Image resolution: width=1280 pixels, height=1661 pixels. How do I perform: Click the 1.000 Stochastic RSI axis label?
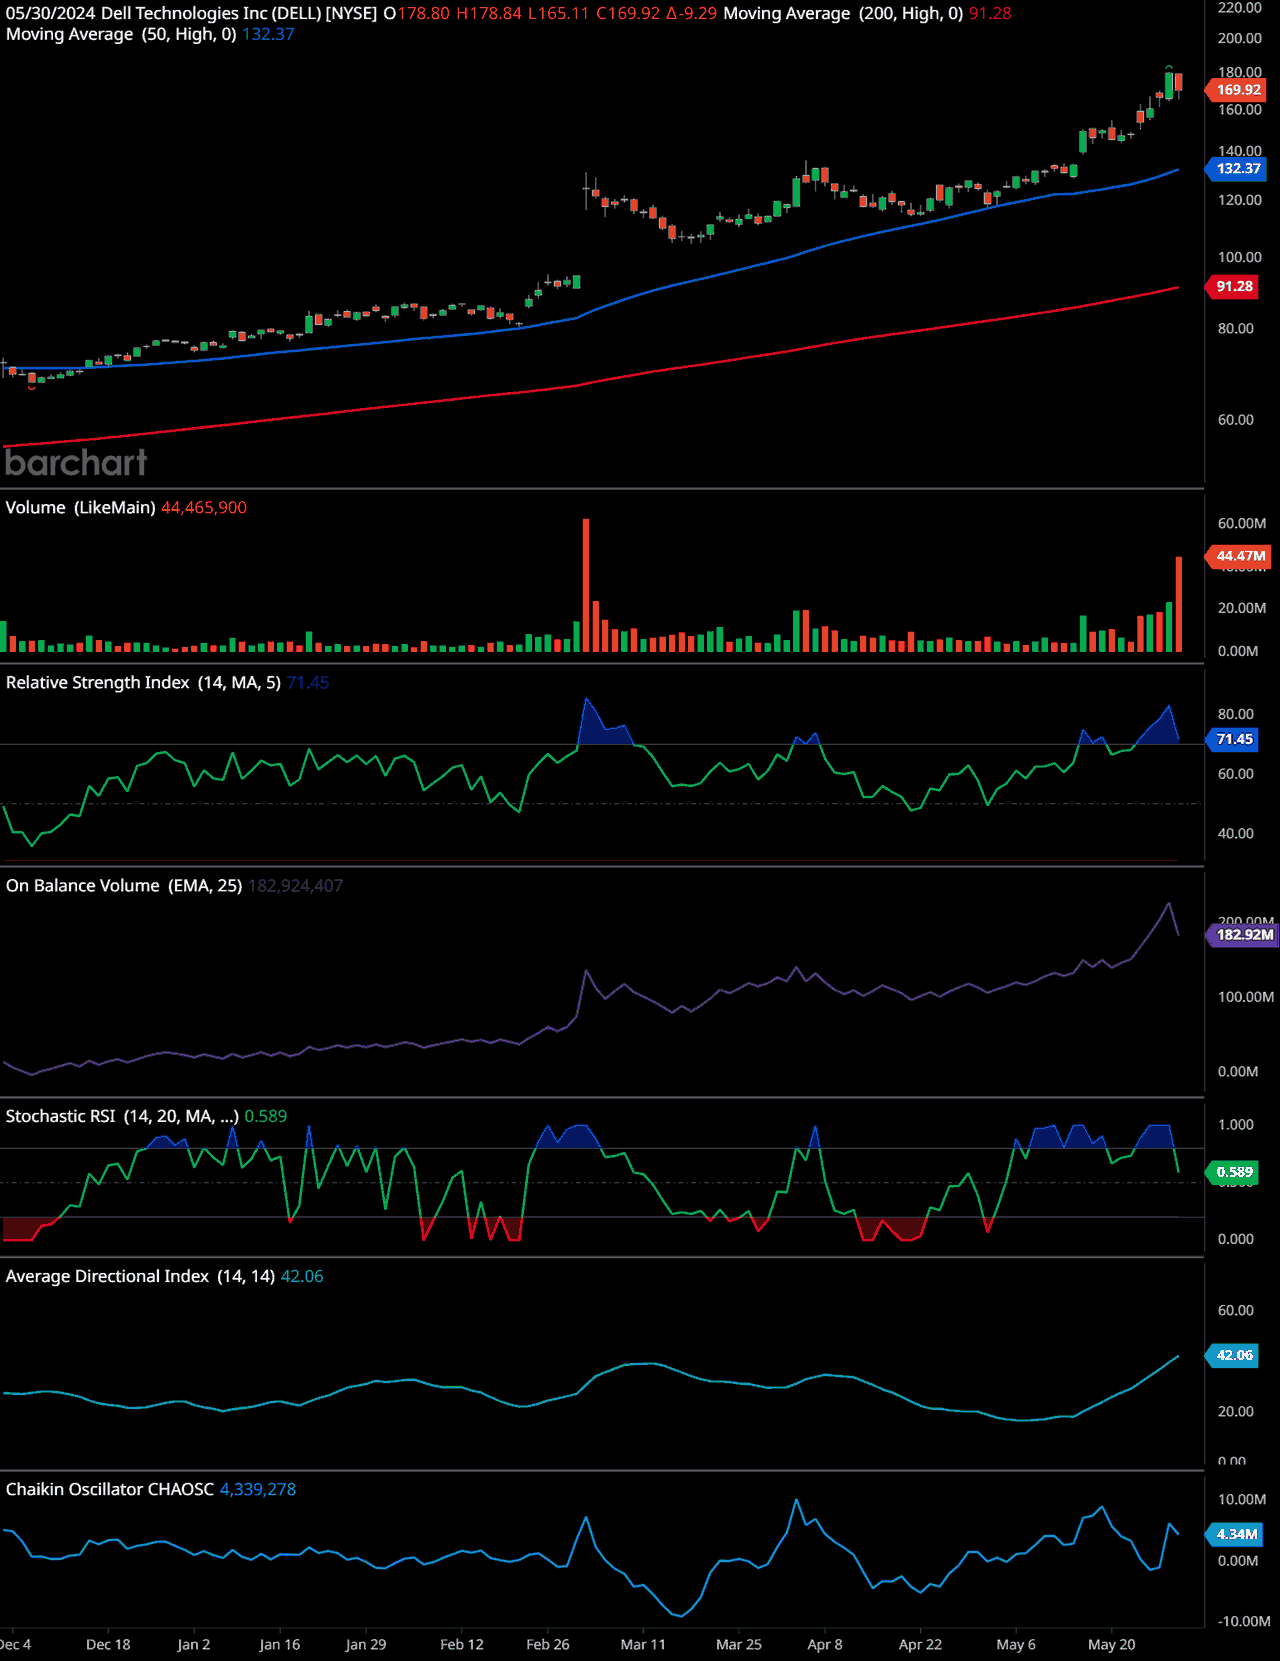1236,1125
